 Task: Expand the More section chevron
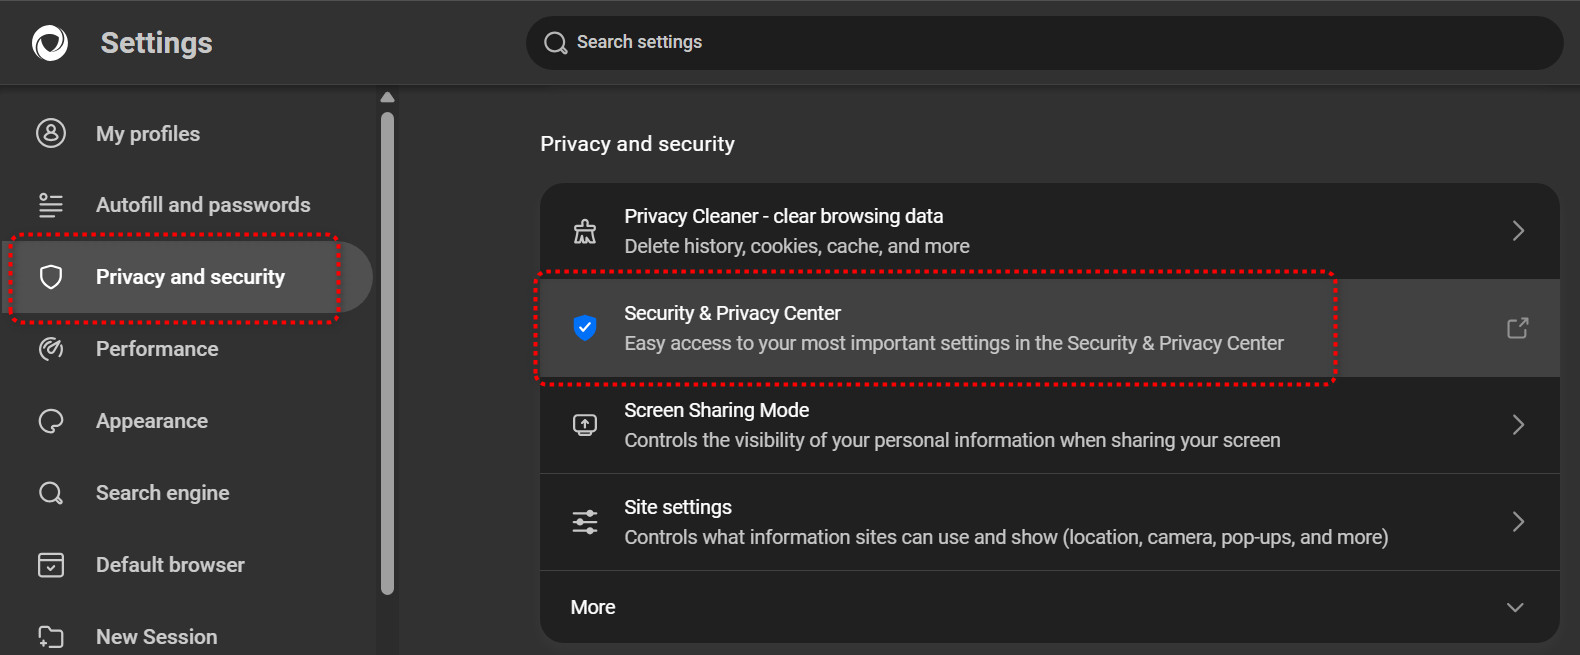1515,607
